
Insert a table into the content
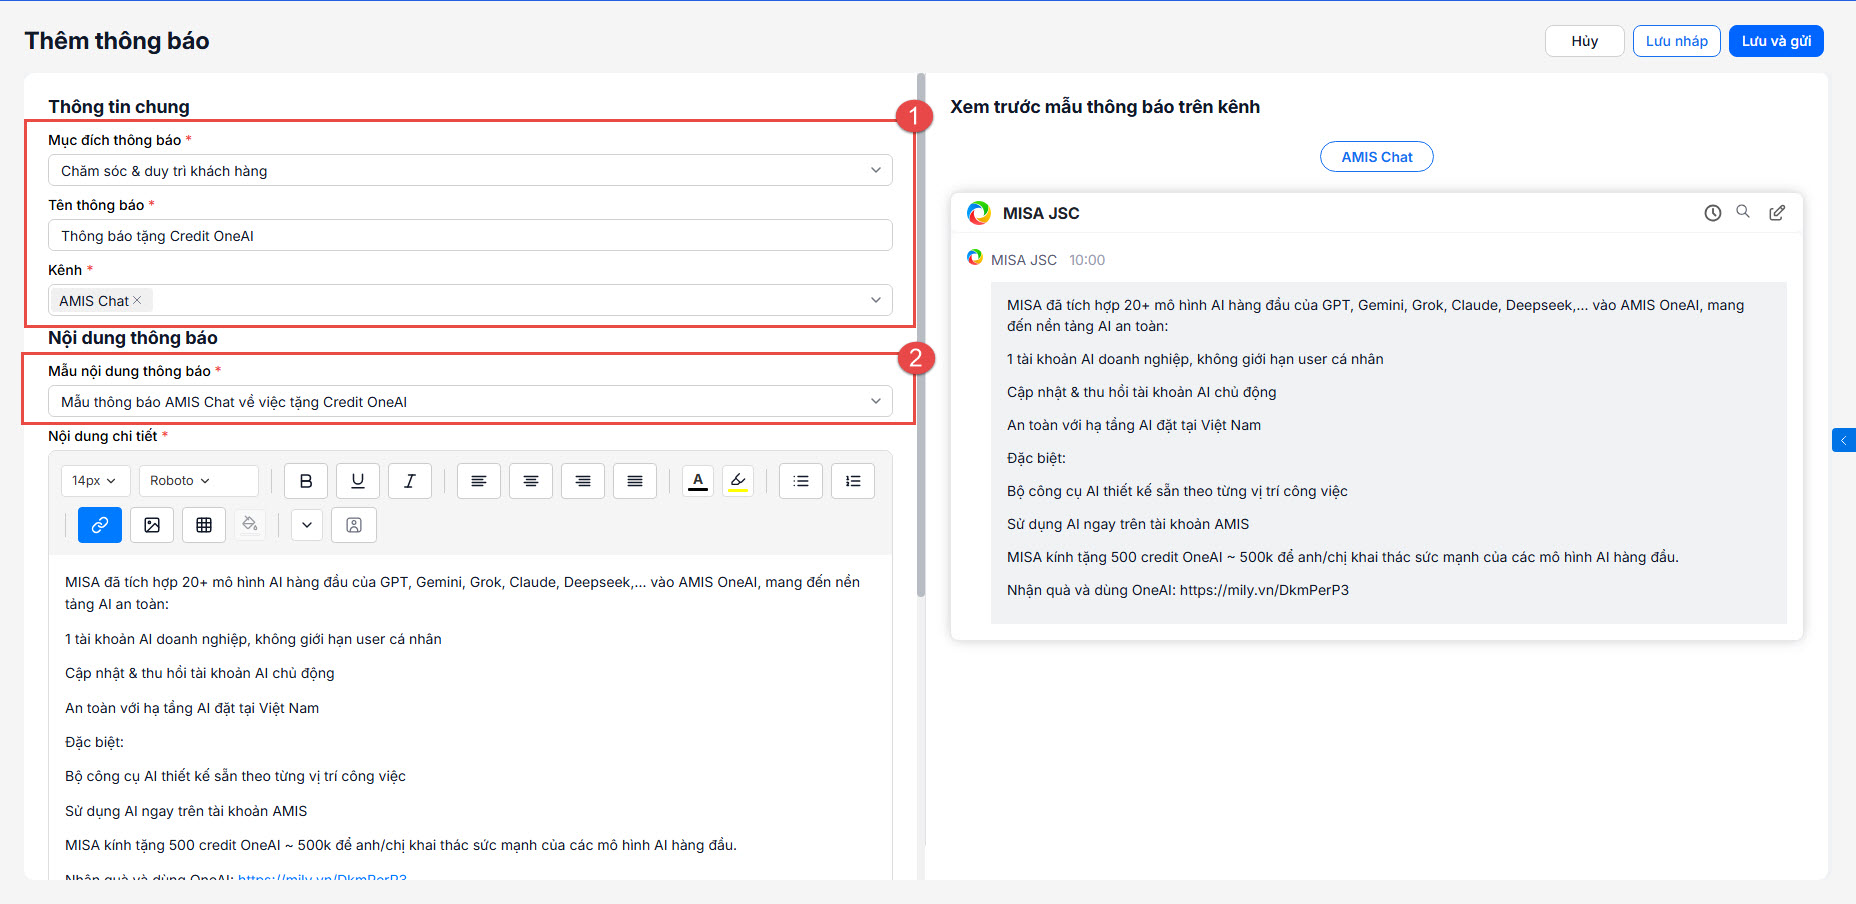pos(204,525)
